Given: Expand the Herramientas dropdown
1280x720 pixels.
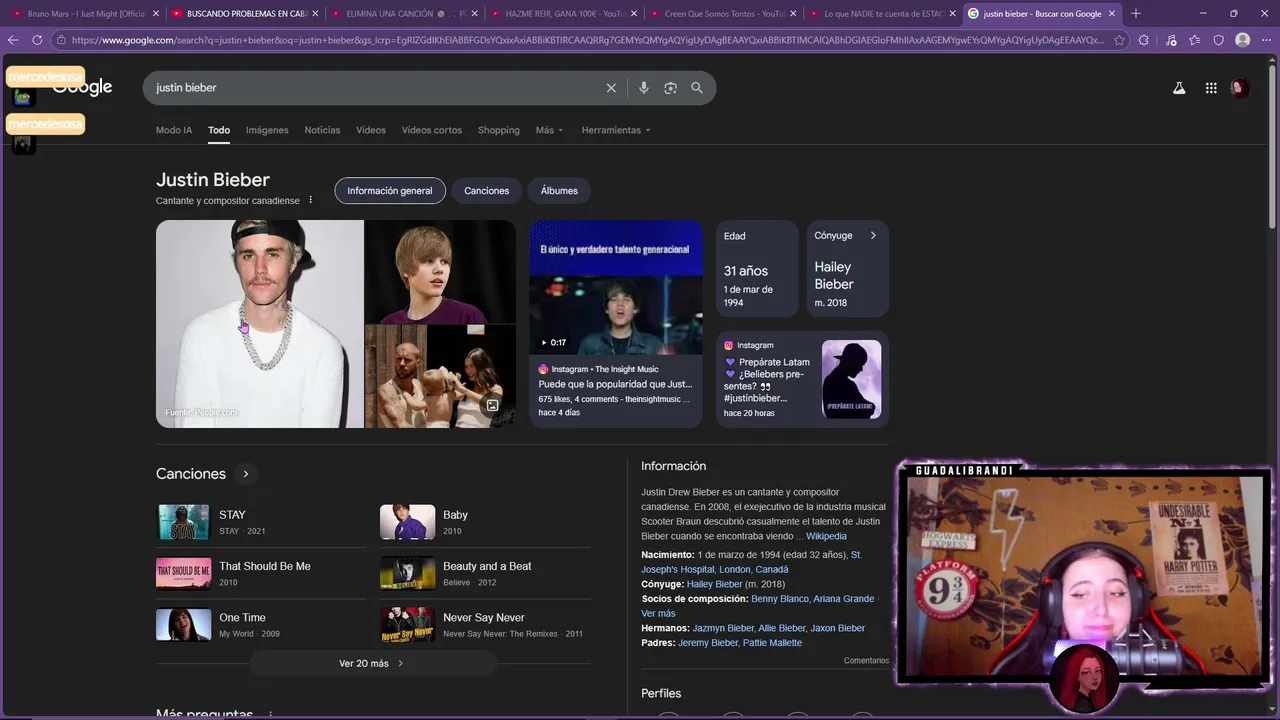Looking at the screenshot, I should point(616,130).
